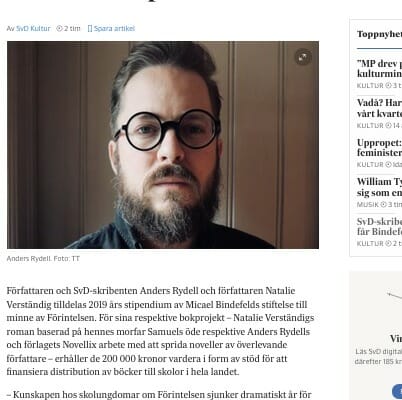The image size is (402, 400).
Task: Click the Toppnyheter section heading
Action: coord(379,34)
